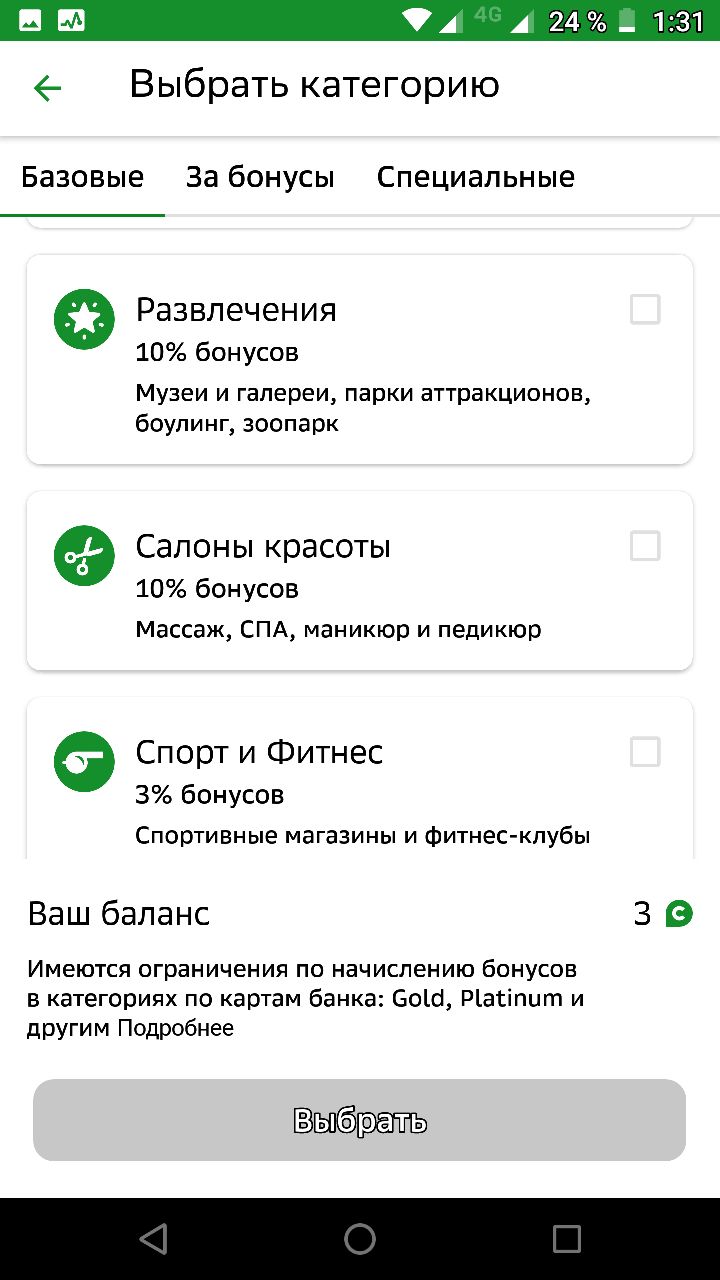Image resolution: width=720 pixels, height=1280 pixels.
Task: Check the Развлечения category checkbox
Action: [x=645, y=310]
